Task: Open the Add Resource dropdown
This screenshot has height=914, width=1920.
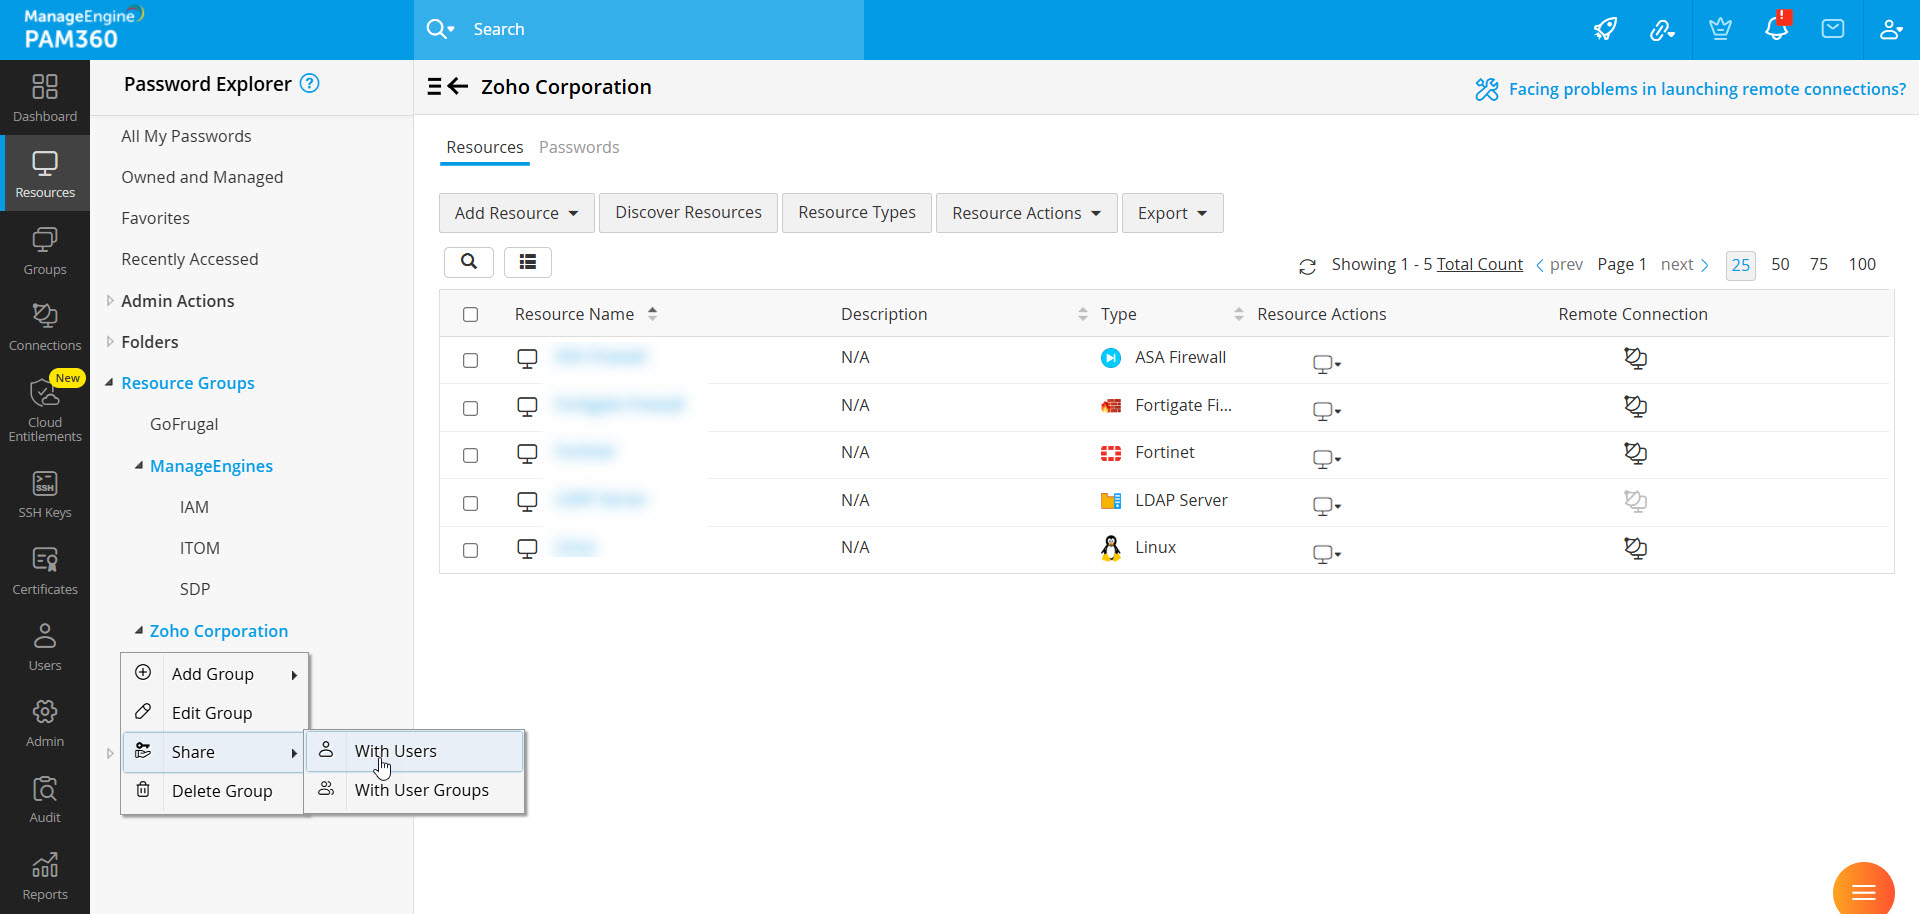Action: pos(516,213)
